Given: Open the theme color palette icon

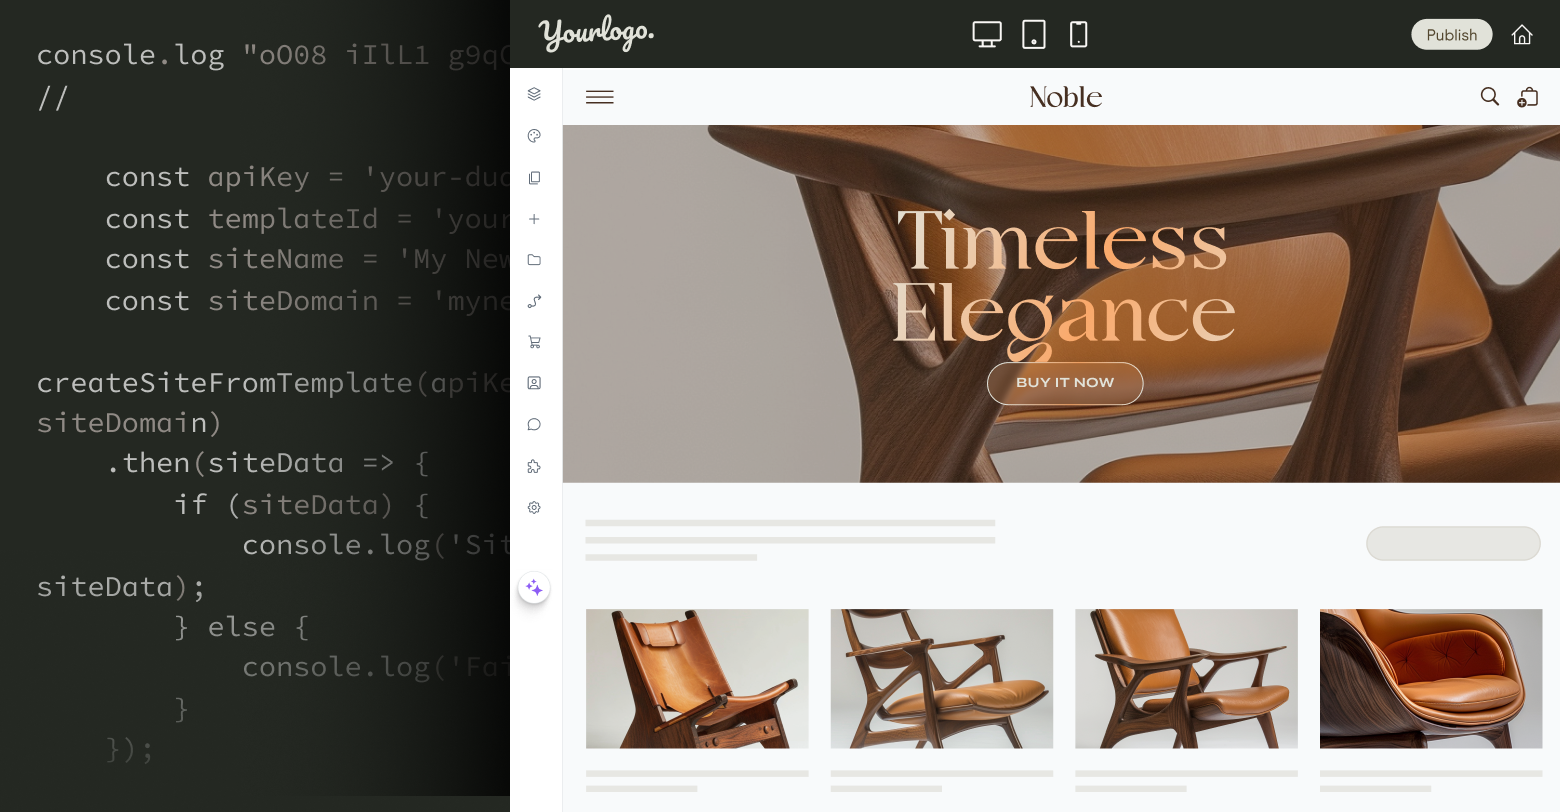Looking at the screenshot, I should 534,136.
